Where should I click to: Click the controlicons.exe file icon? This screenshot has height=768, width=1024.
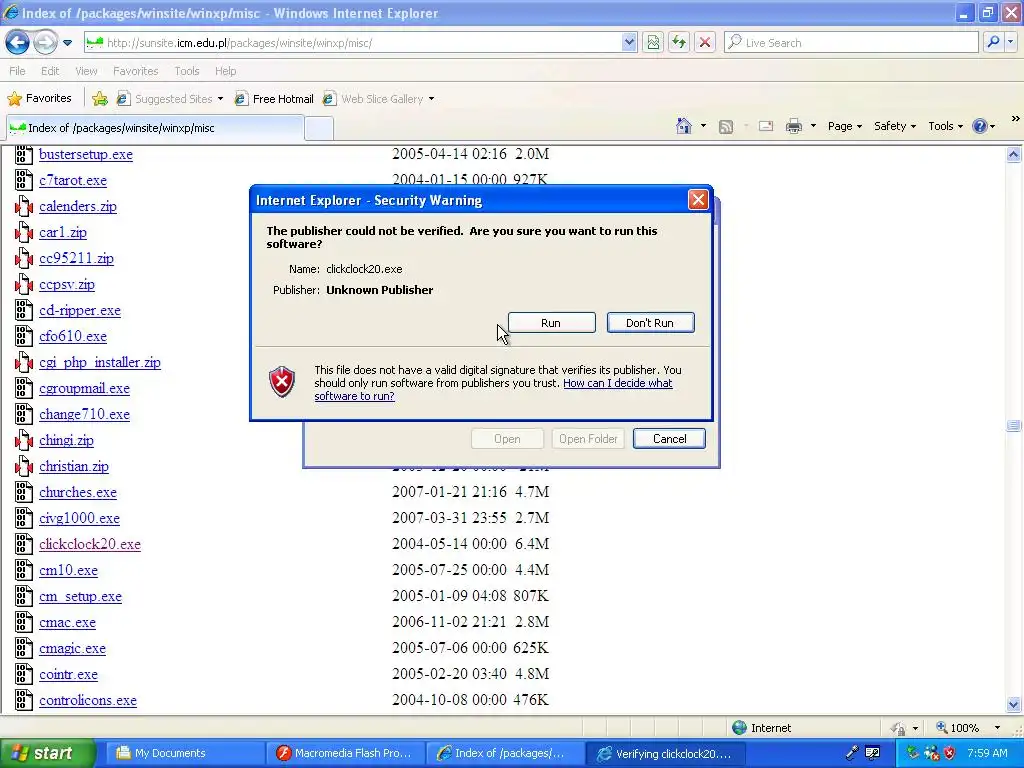[24, 700]
